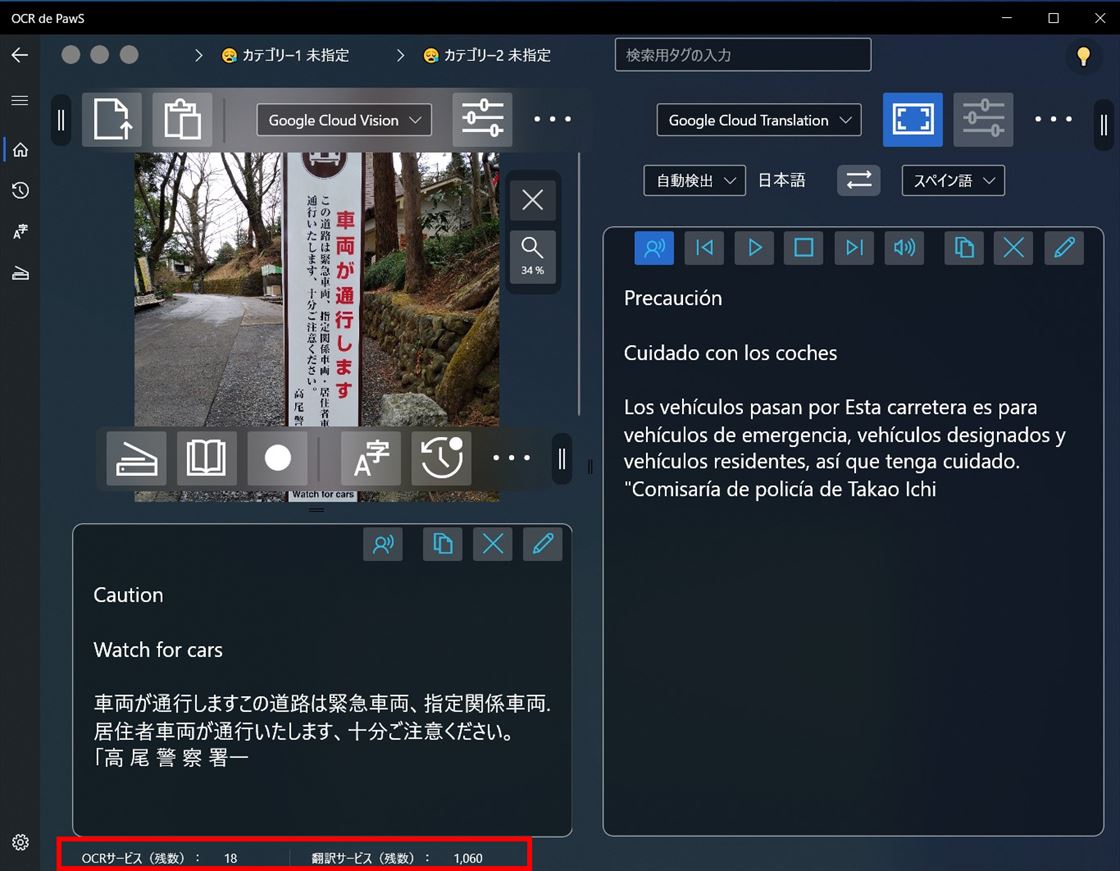
Task: Open the hamburger menu in sidebar
Action: click(x=20, y=101)
